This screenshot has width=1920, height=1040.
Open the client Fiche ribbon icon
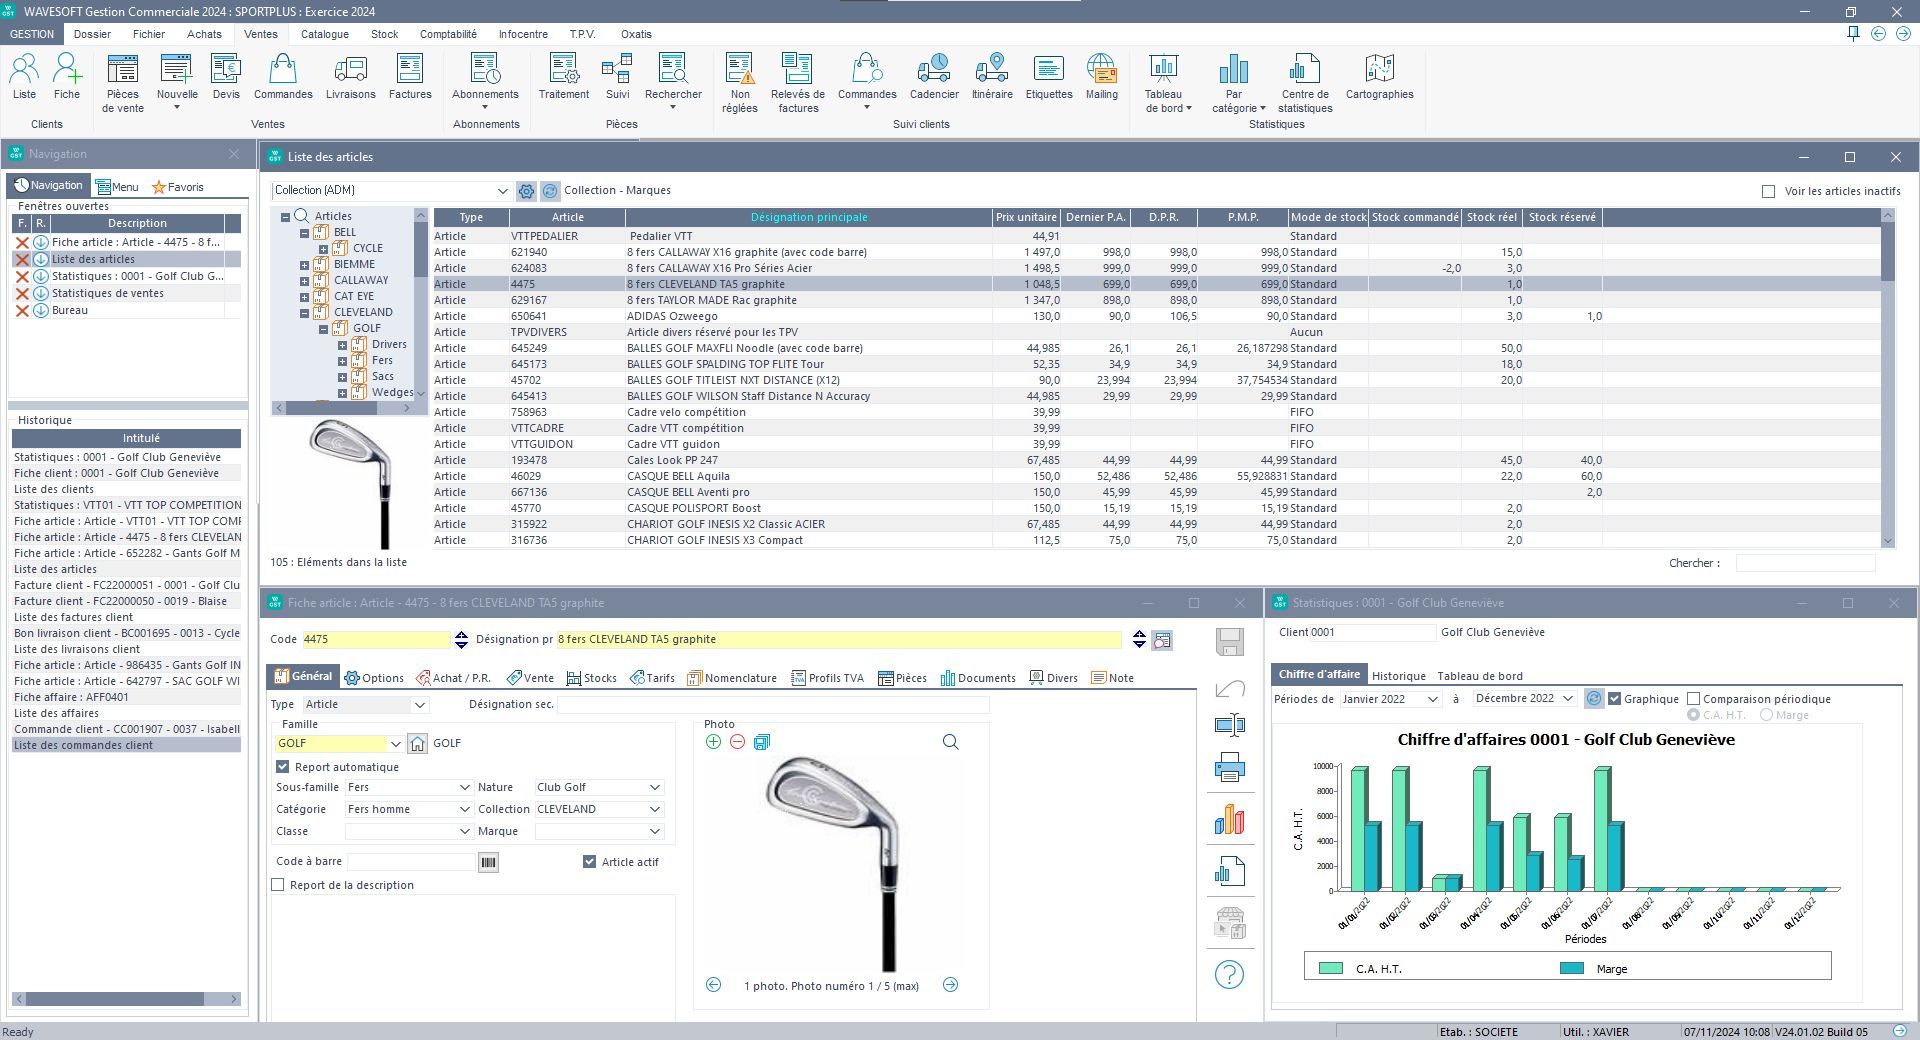(67, 77)
